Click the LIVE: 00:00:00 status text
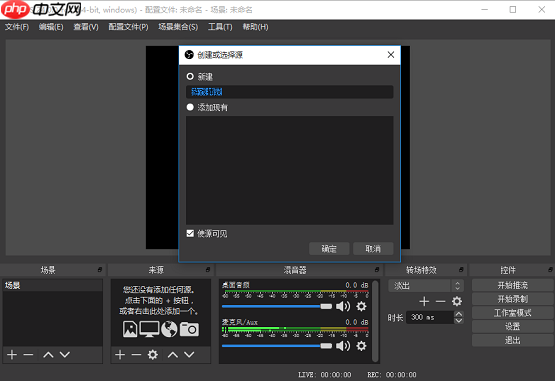555x381 pixels. click(325, 375)
